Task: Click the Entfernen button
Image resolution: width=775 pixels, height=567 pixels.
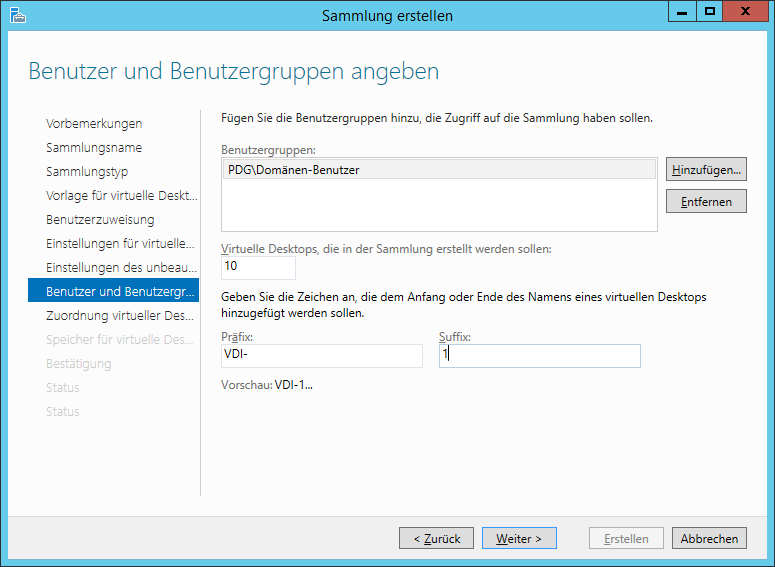Action: [x=707, y=202]
